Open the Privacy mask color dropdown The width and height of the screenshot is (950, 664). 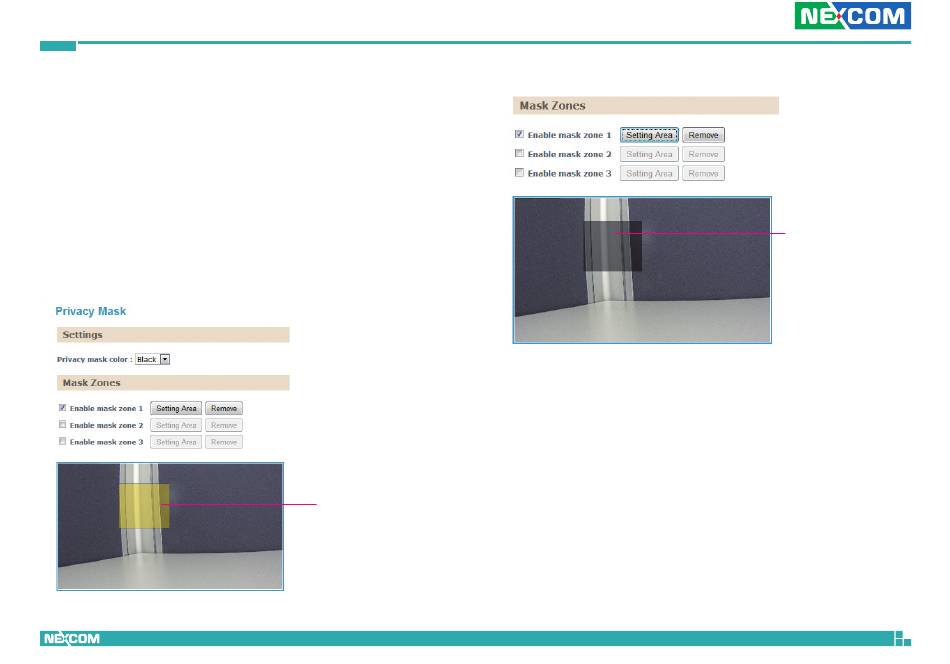pyautogui.click(x=152, y=359)
